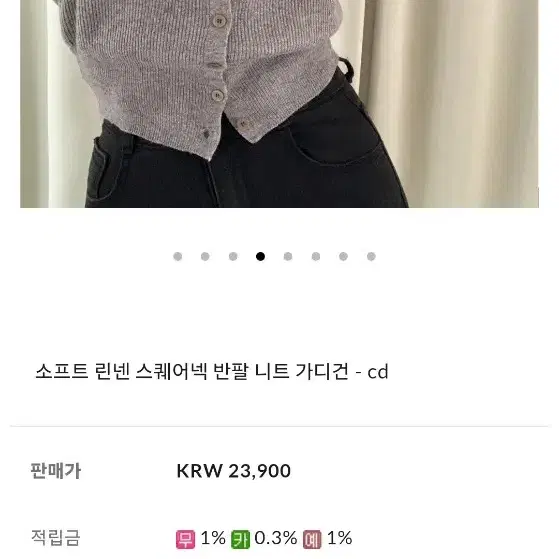Go to the last carousel dot
559x559 pixels.
click(371, 256)
